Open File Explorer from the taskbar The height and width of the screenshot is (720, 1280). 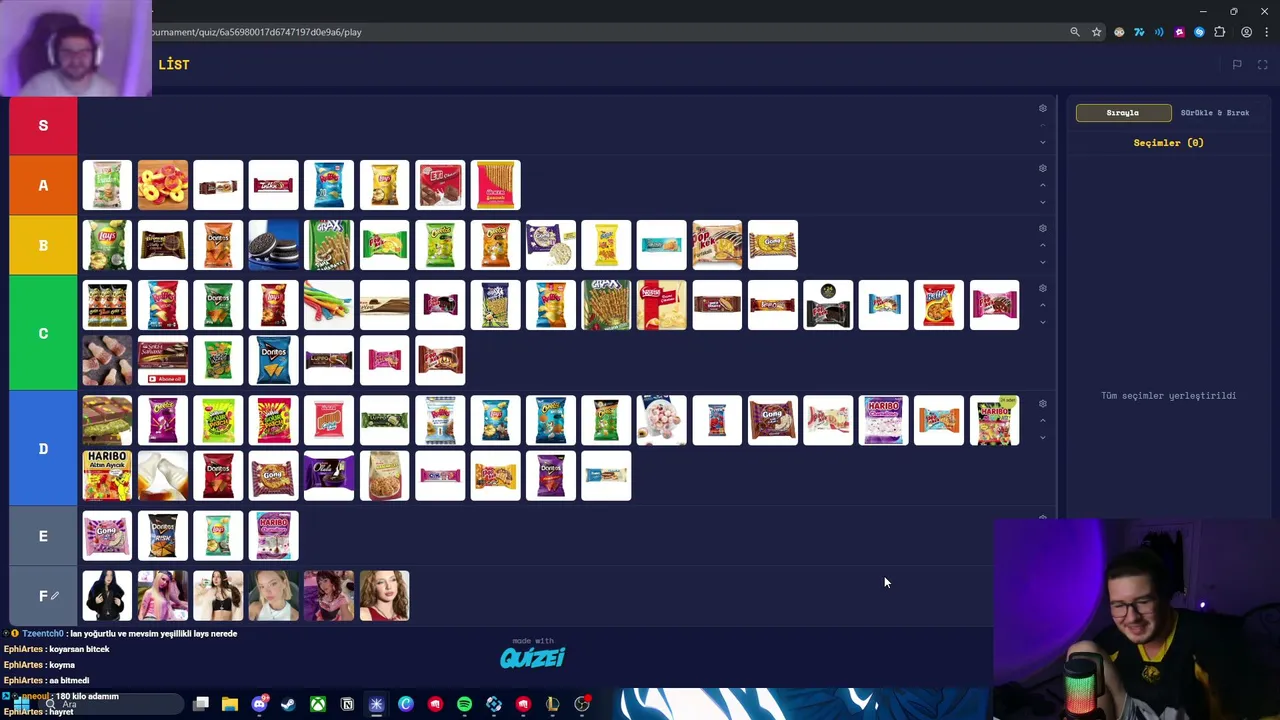coord(230,704)
